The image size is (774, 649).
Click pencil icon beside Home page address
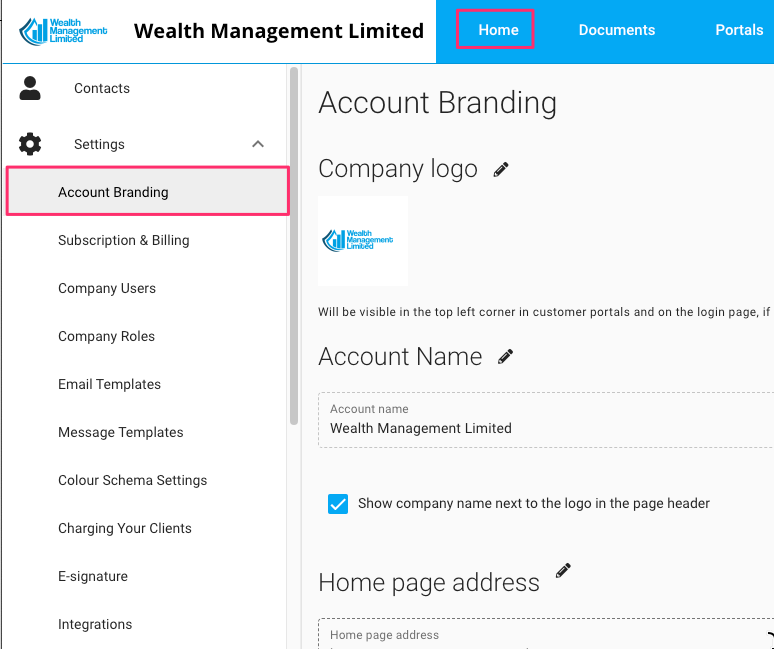tap(563, 571)
